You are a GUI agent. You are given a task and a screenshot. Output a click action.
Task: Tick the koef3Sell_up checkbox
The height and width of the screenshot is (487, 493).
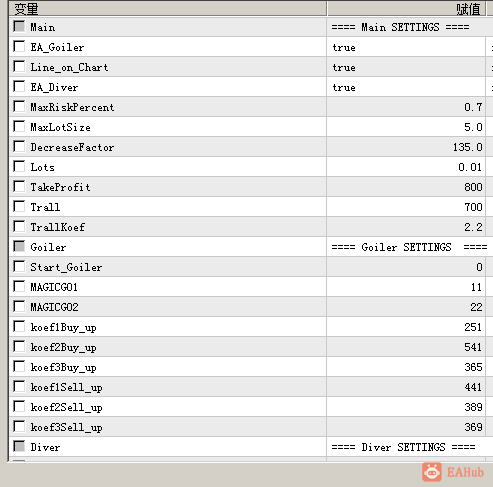19,426
